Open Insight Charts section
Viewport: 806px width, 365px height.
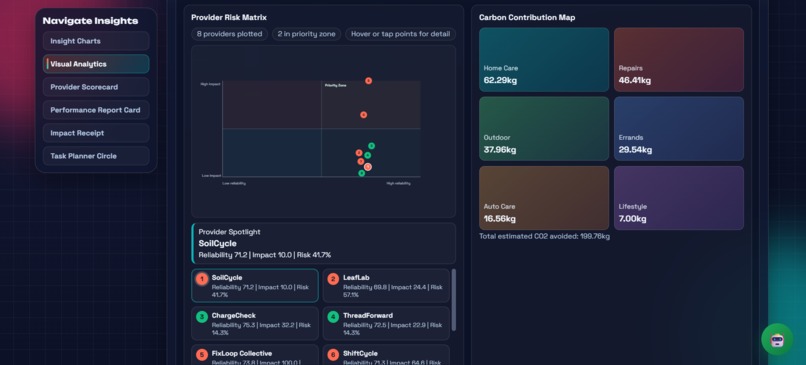pyautogui.click(x=96, y=41)
